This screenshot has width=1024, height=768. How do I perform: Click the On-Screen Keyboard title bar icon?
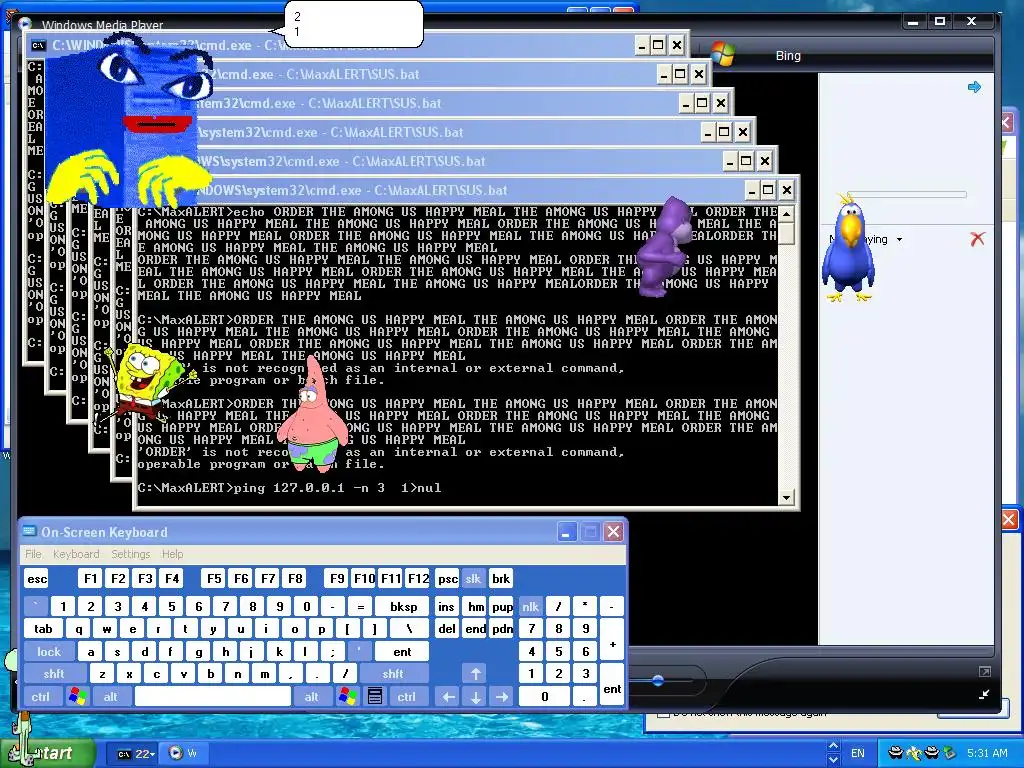click(29, 531)
